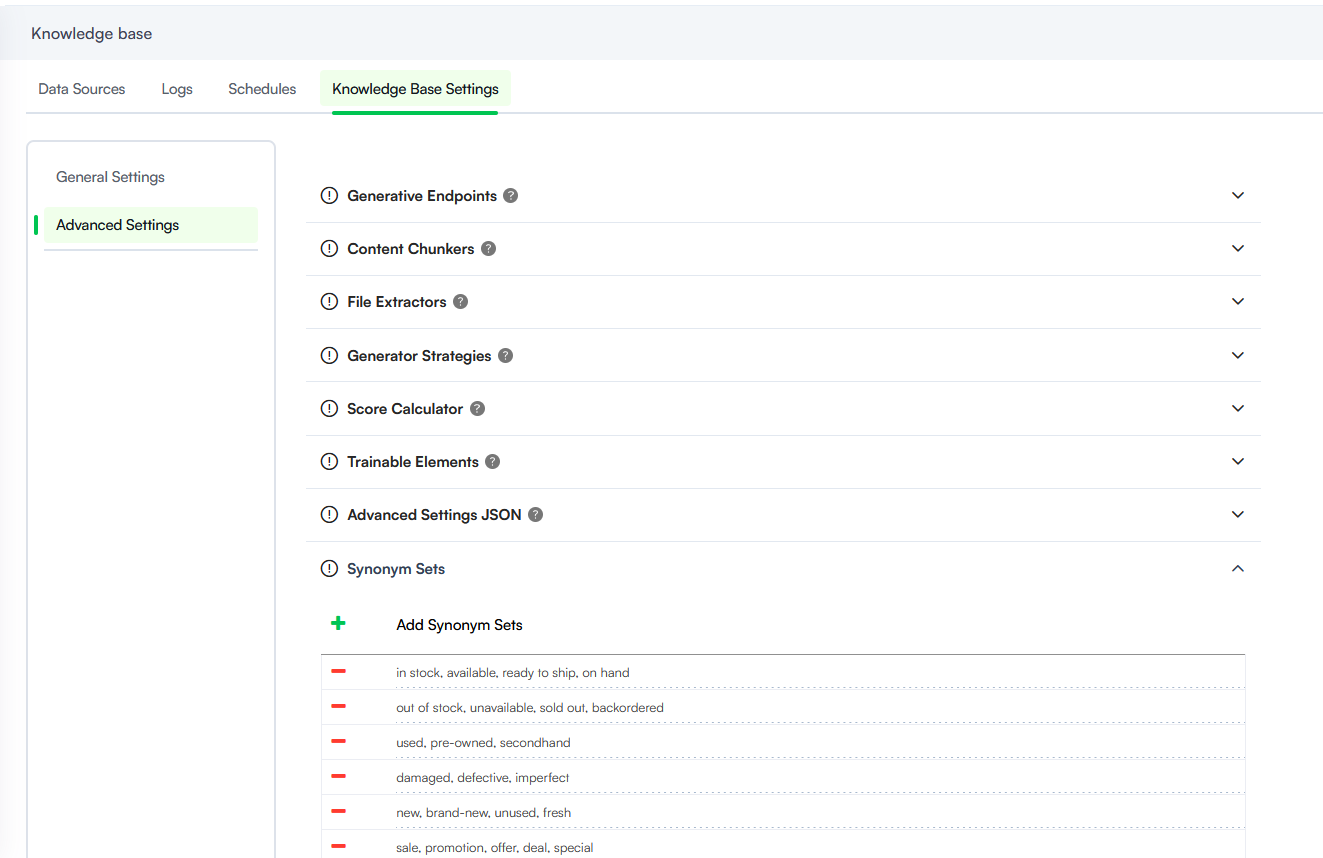Expand the Content Chunkers section
Screen dimensions: 1323x858
click(x=1237, y=249)
